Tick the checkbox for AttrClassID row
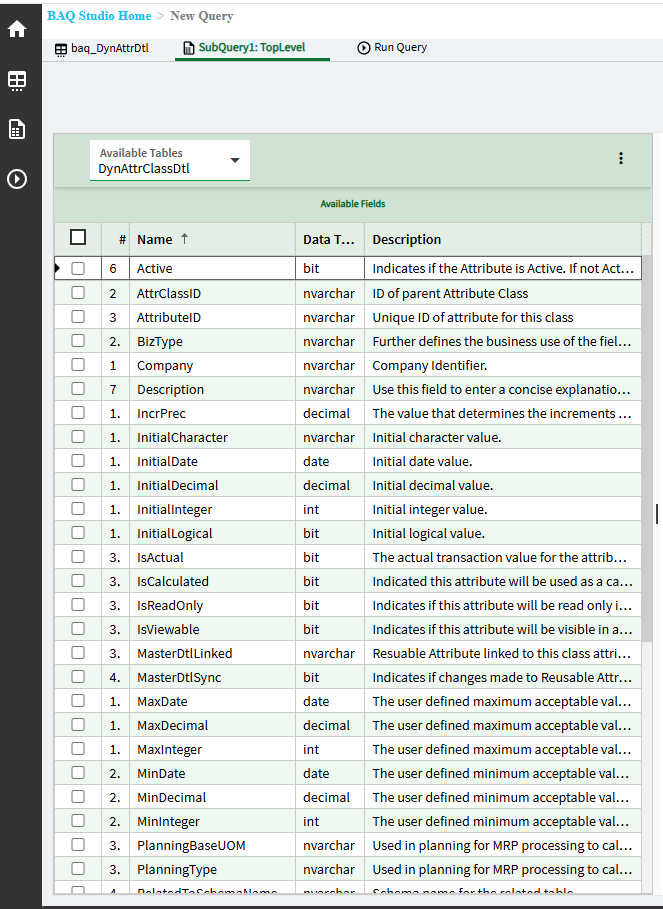663x909 pixels. [78, 293]
